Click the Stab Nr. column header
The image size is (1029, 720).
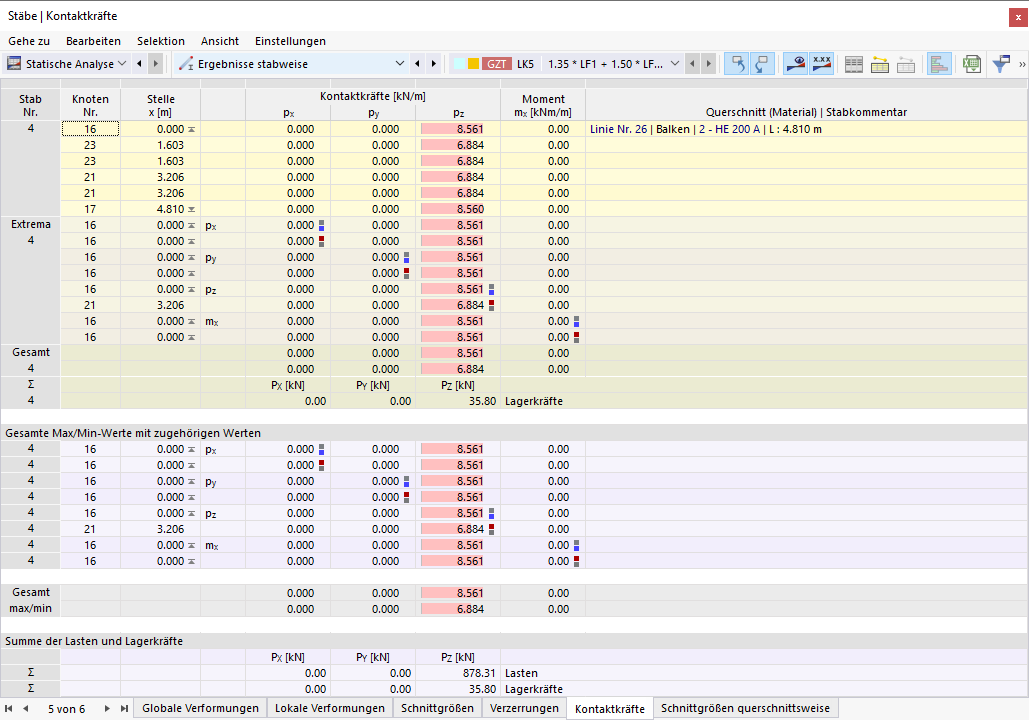pyautogui.click(x=30, y=105)
